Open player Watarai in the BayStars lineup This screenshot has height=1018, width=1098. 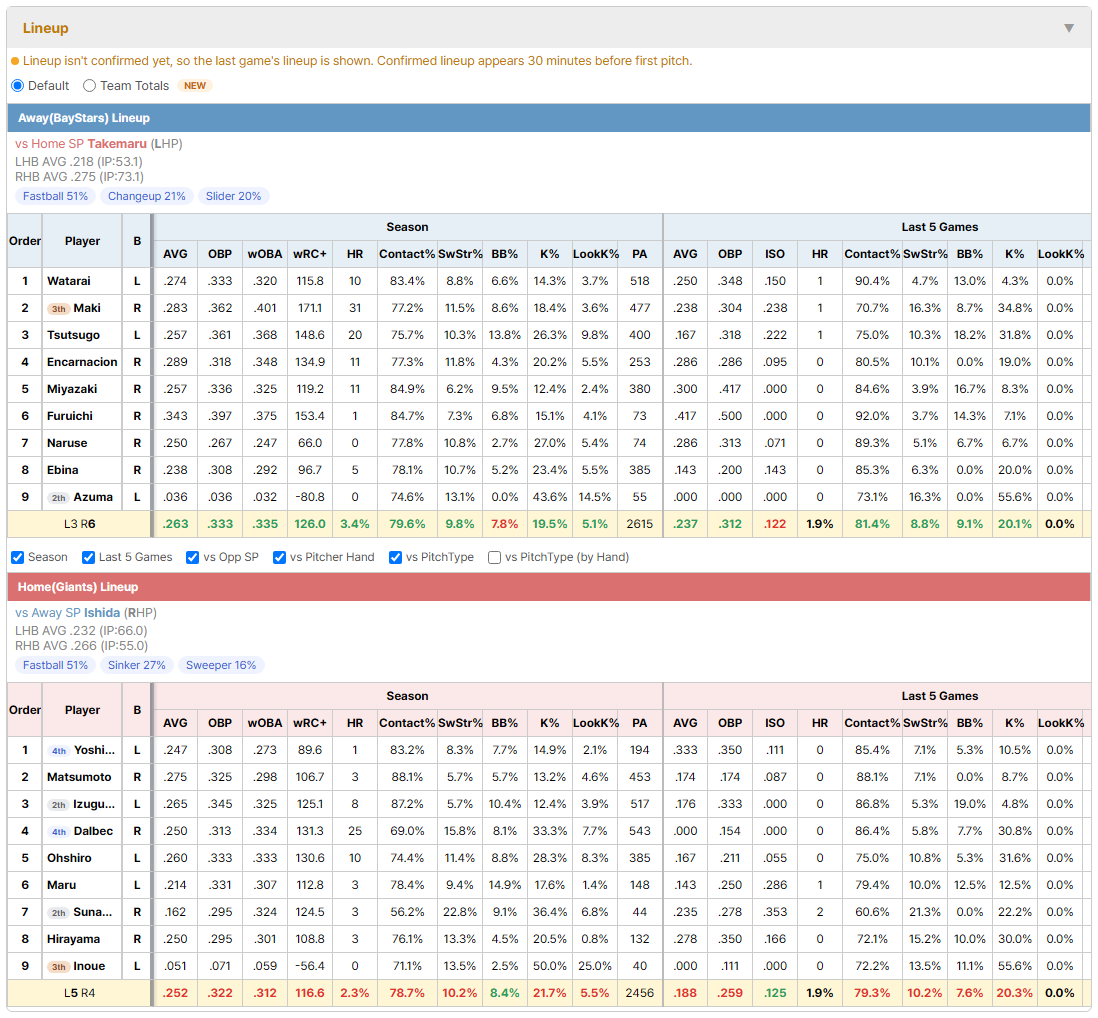pyautogui.click(x=69, y=281)
